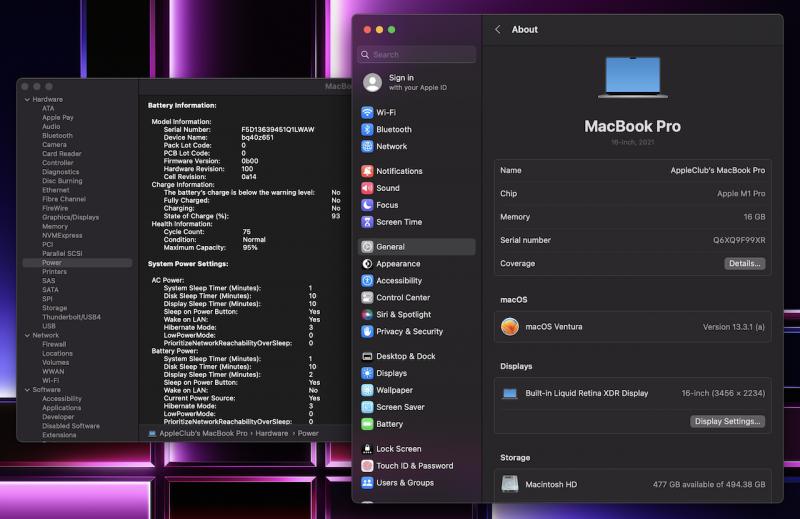Open the Control Center icon
This screenshot has width=800, height=519.
[x=367, y=298]
